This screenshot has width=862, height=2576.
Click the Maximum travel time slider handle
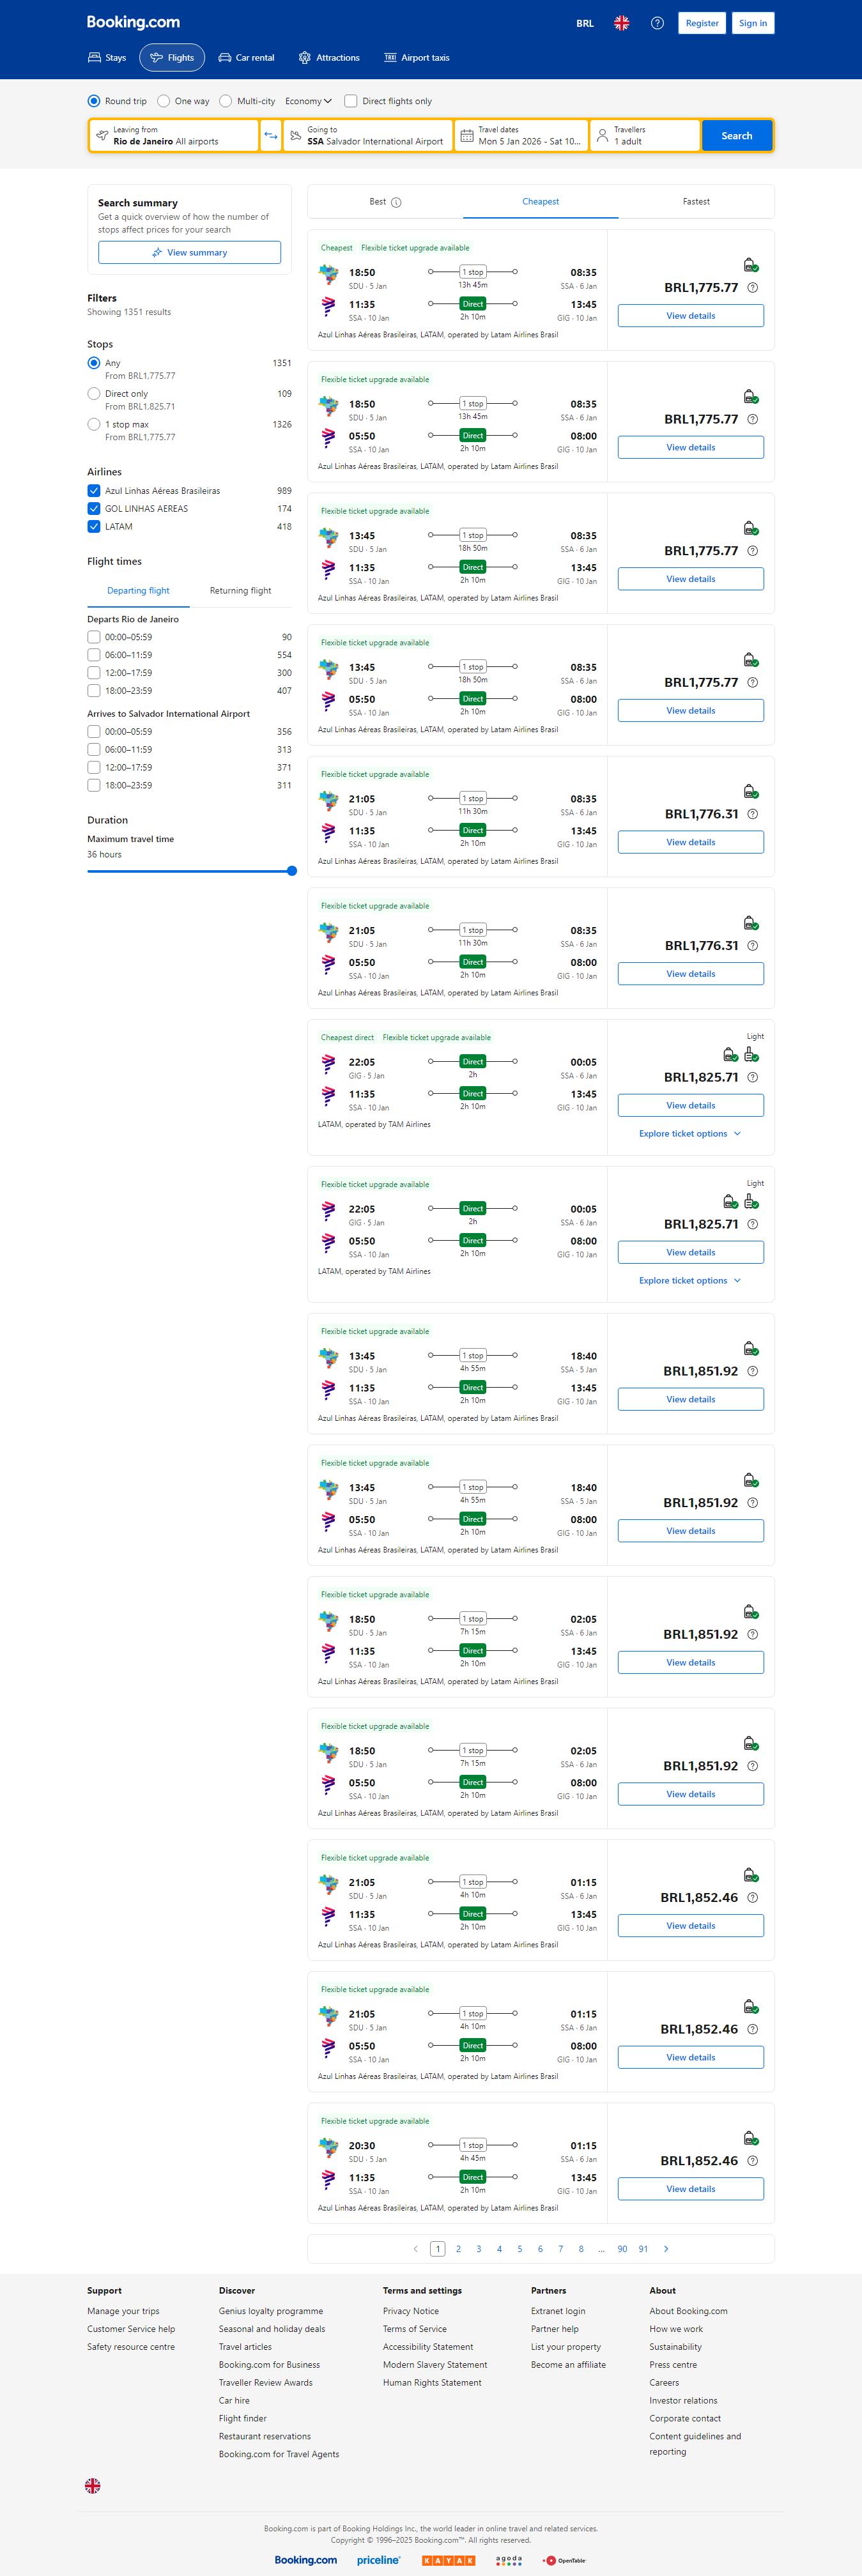tap(292, 871)
